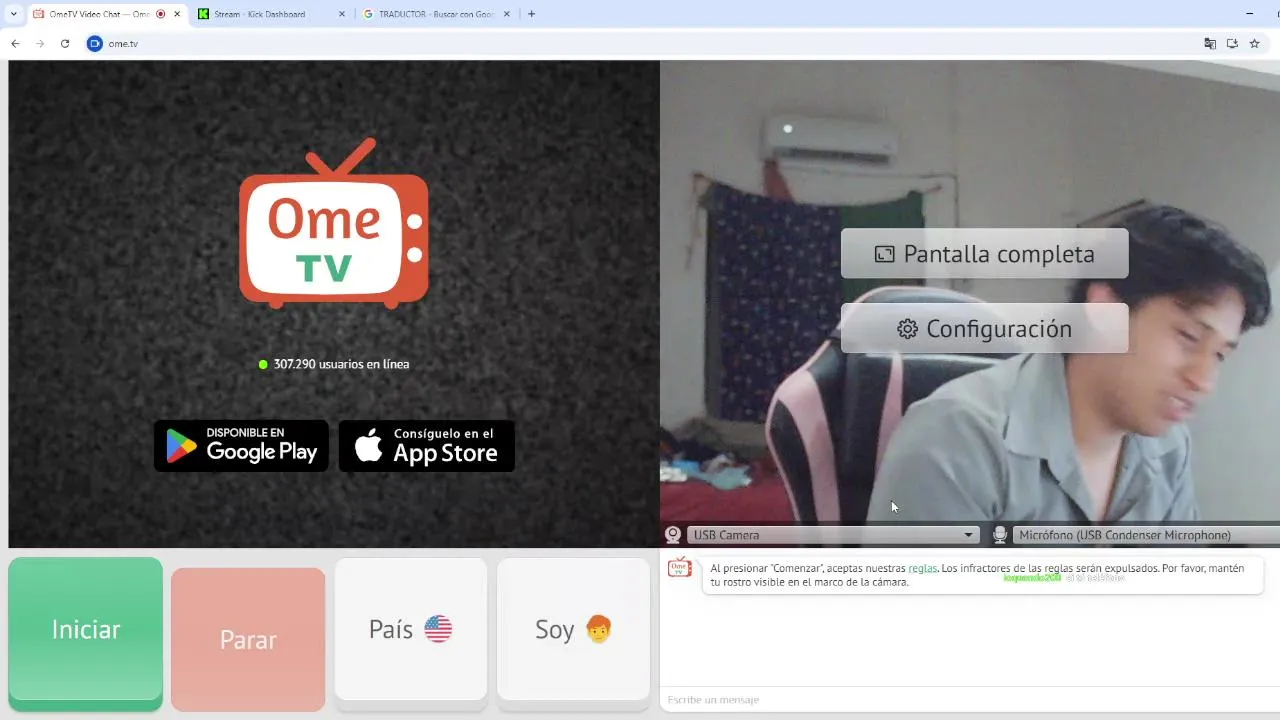The image size is (1280, 720).
Task: Click the ome.tv address bar
Action: (x=640, y=44)
